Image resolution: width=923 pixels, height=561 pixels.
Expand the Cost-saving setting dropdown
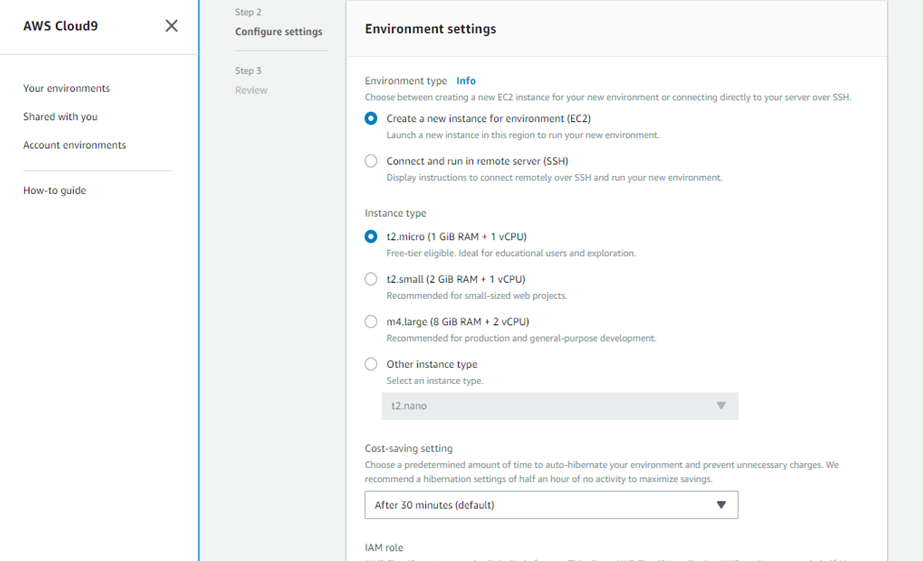550,505
